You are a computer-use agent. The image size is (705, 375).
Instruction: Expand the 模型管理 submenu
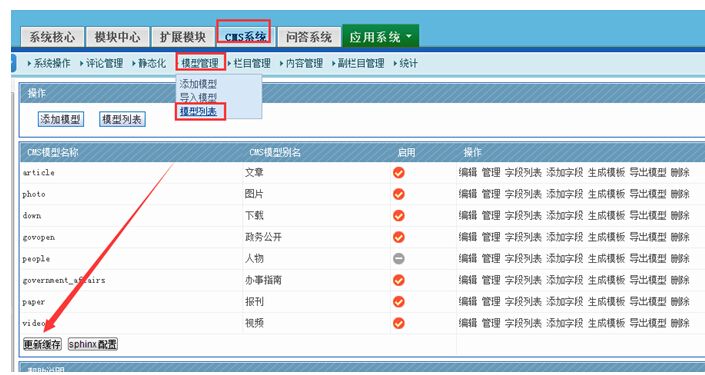pos(200,63)
